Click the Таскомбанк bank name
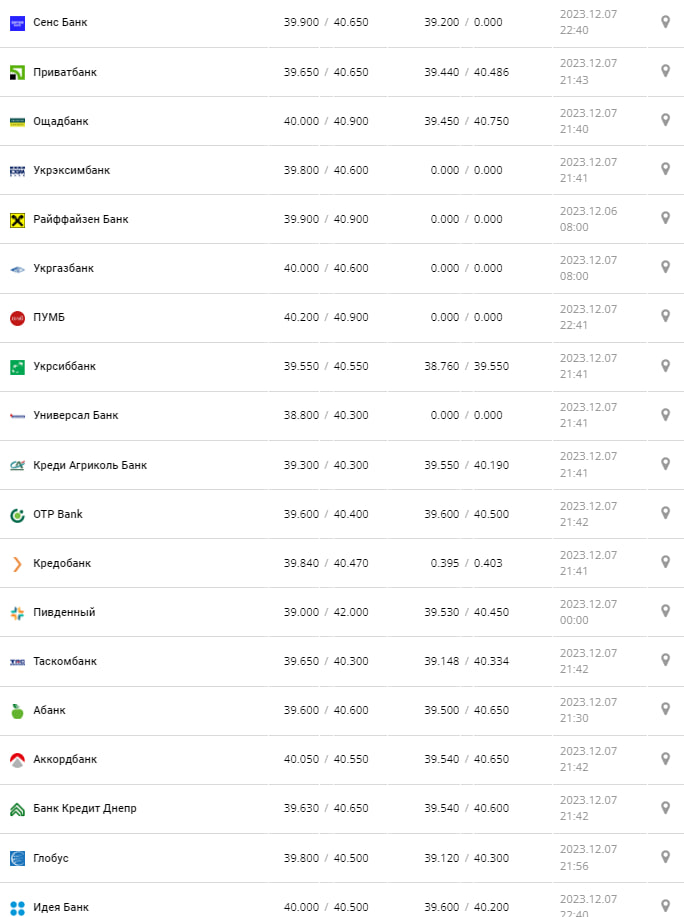Image resolution: width=684 pixels, height=917 pixels. tap(65, 661)
